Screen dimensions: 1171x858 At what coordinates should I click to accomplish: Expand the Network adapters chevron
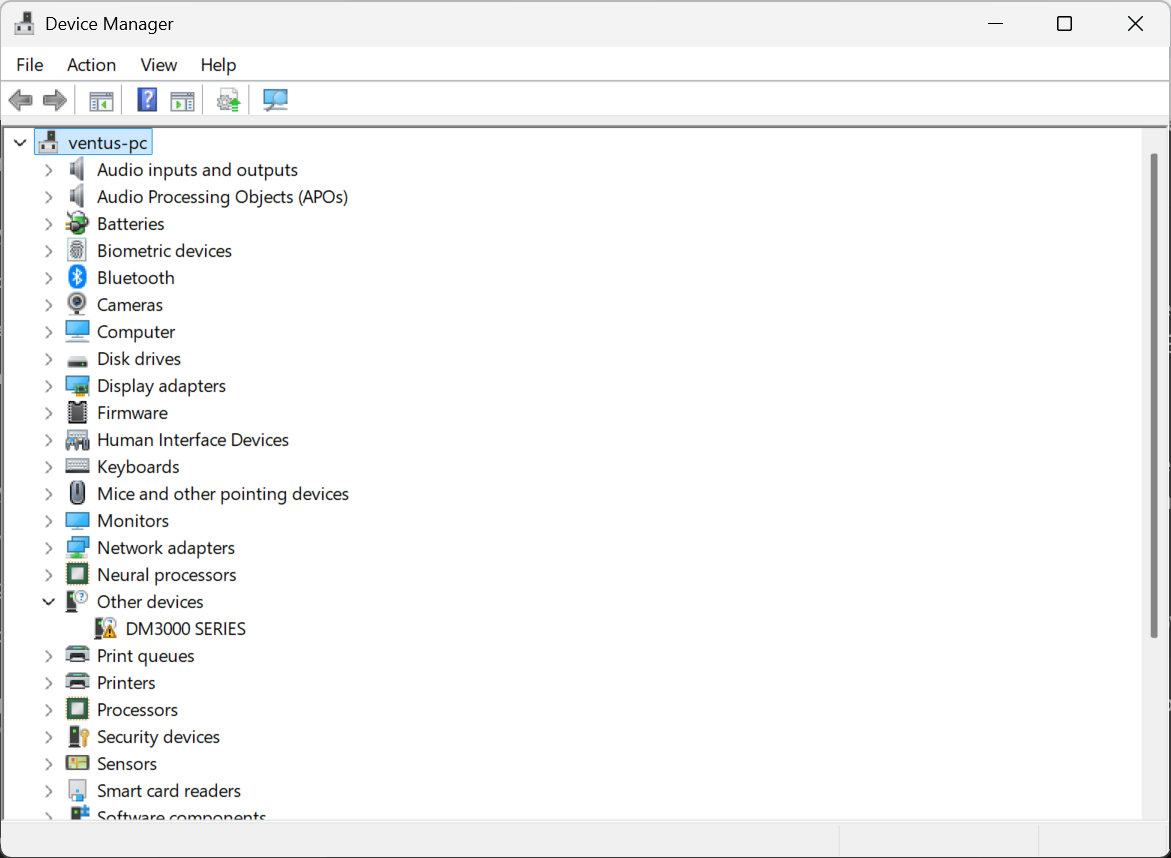point(49,548)
